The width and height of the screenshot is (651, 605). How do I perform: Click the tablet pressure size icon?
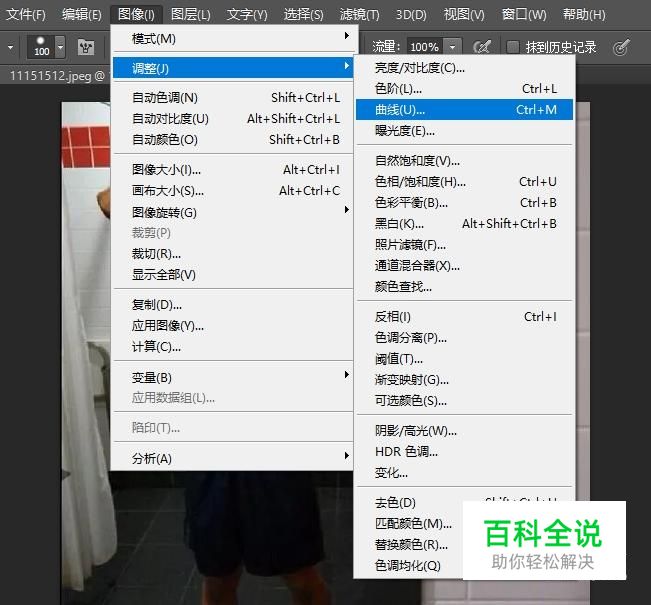pos(621,47)
